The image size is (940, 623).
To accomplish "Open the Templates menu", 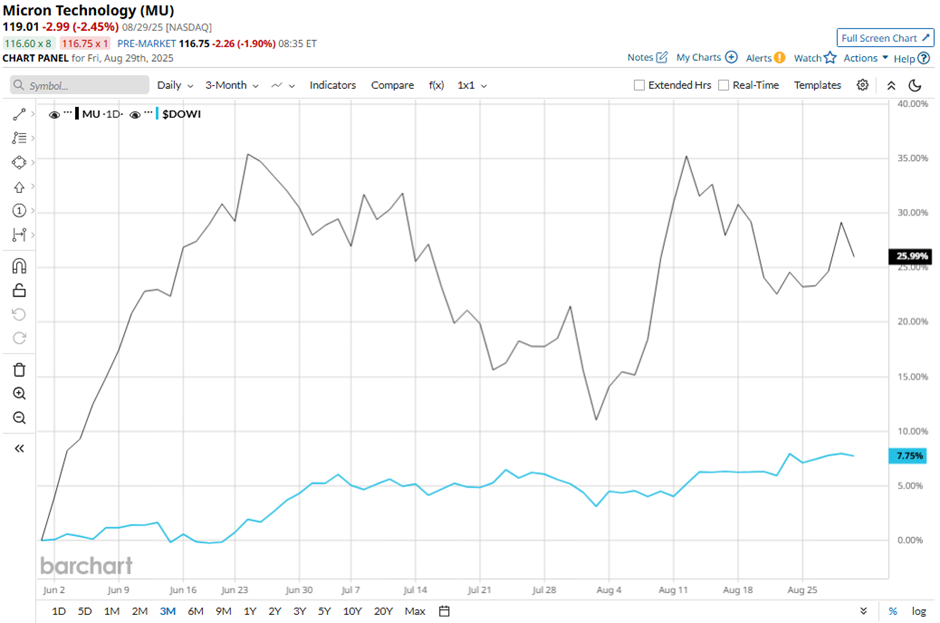I will tap(818, 85).
